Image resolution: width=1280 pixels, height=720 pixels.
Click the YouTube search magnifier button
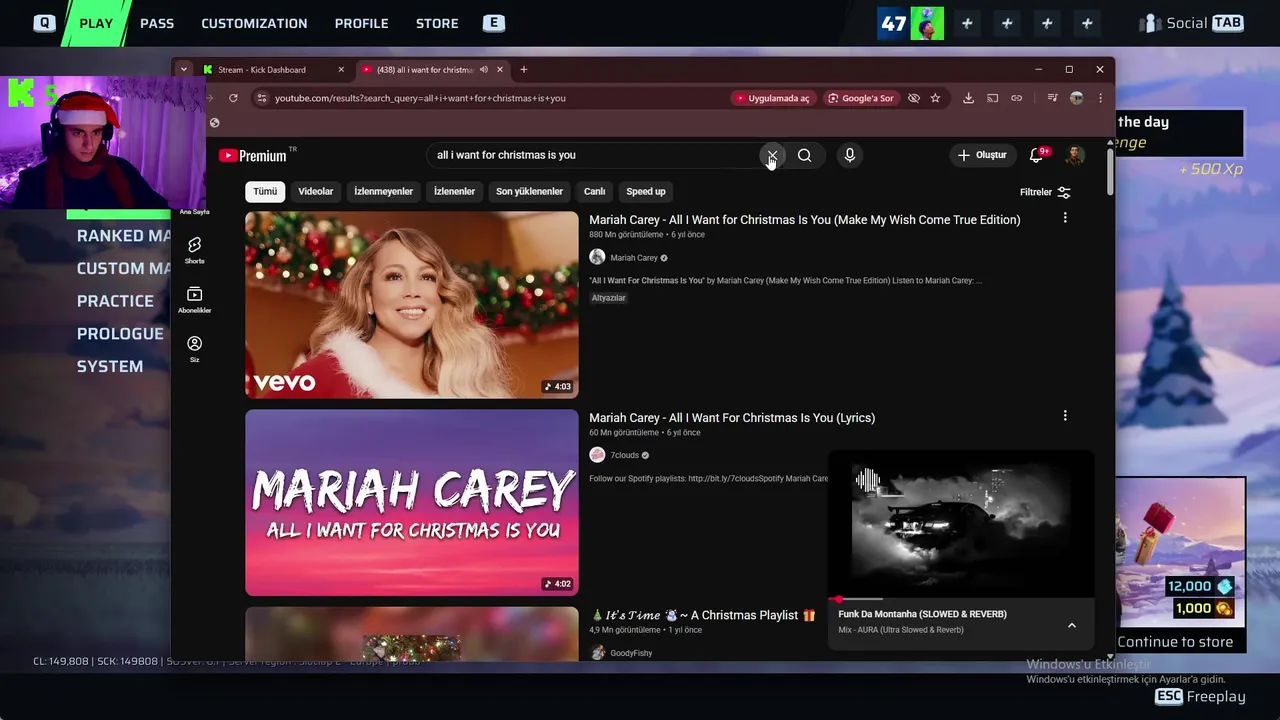click(x=804, y=155)
